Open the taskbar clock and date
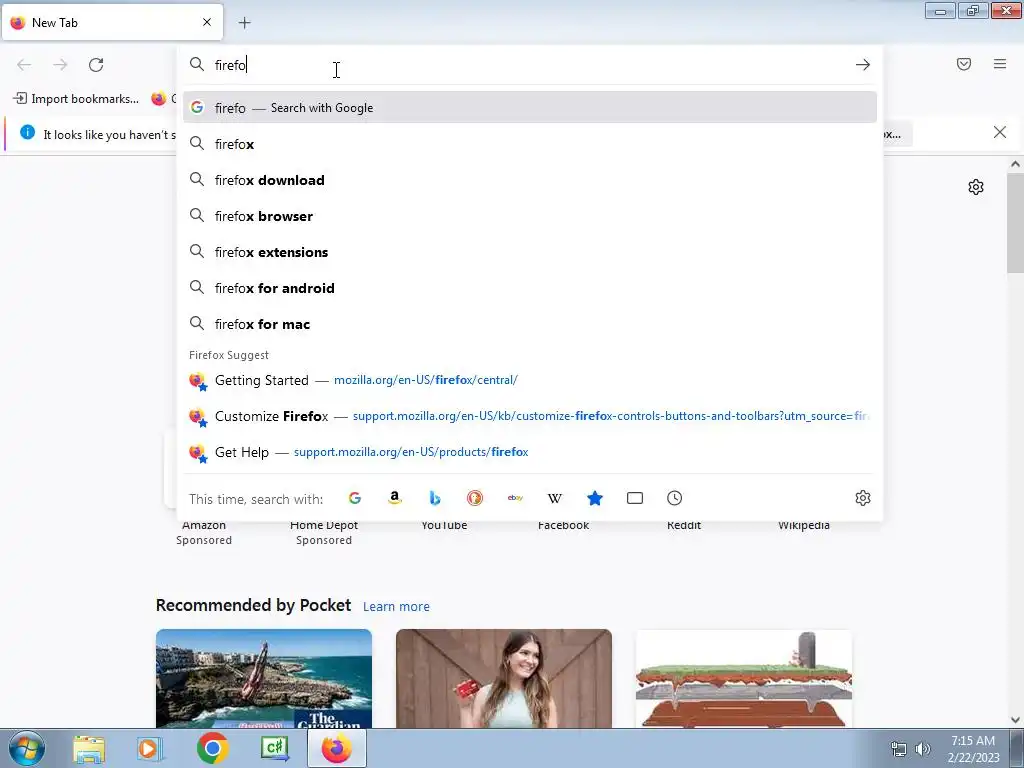This screenshot has height=768, width=1024. [974, 749]
